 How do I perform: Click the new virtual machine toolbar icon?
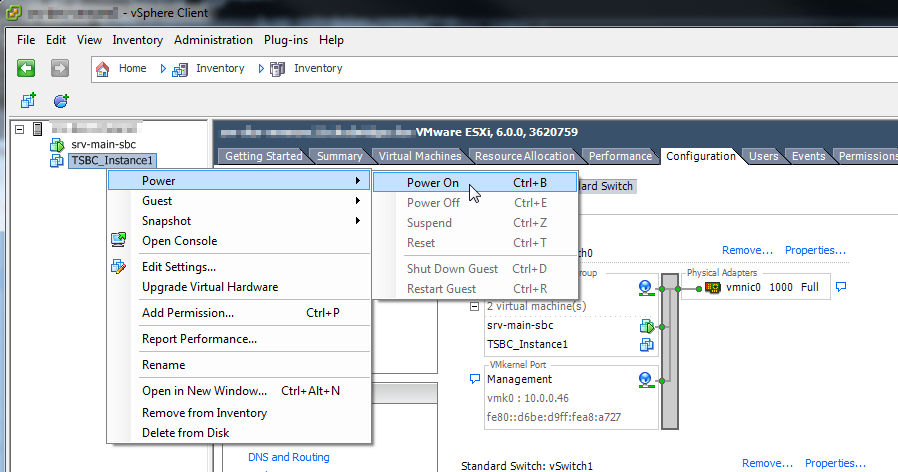point(28,101)
